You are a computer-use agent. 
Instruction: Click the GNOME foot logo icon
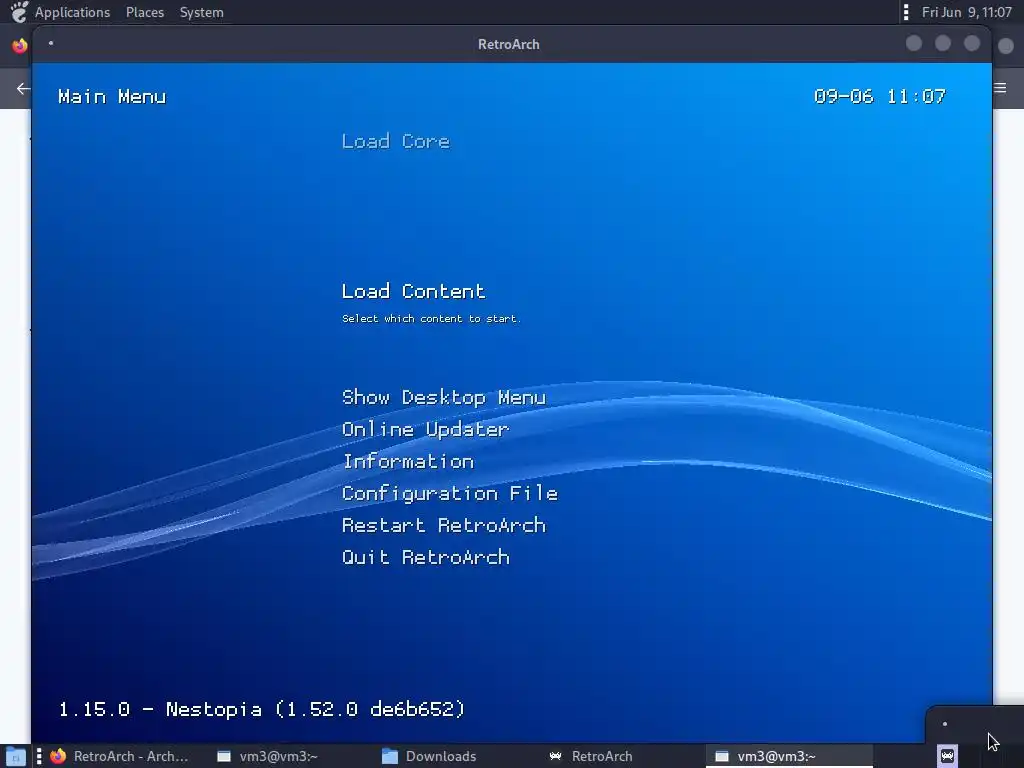19,12
